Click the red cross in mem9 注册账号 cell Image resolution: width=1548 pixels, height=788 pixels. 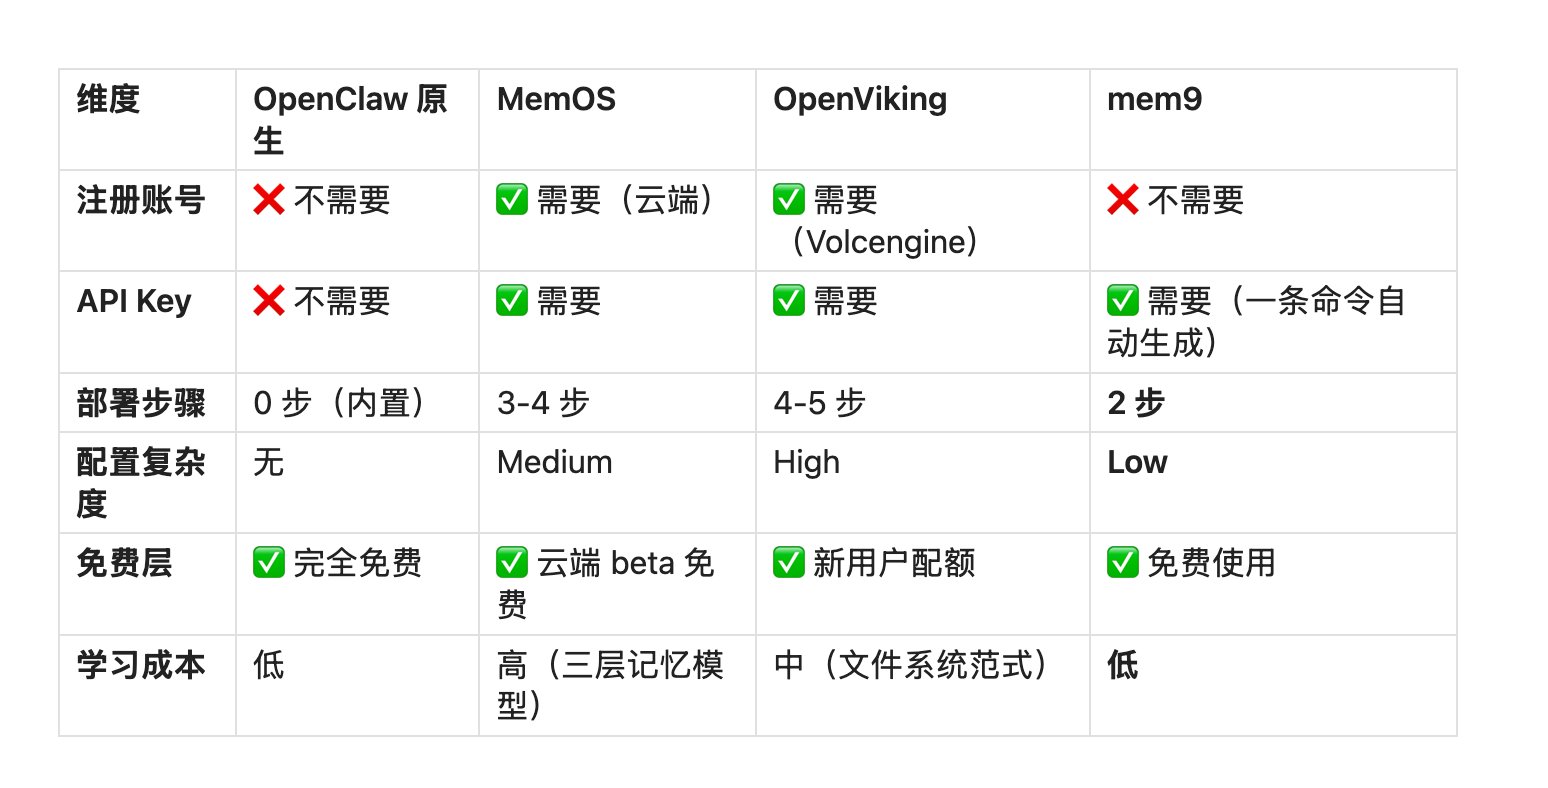(1123, 200)
